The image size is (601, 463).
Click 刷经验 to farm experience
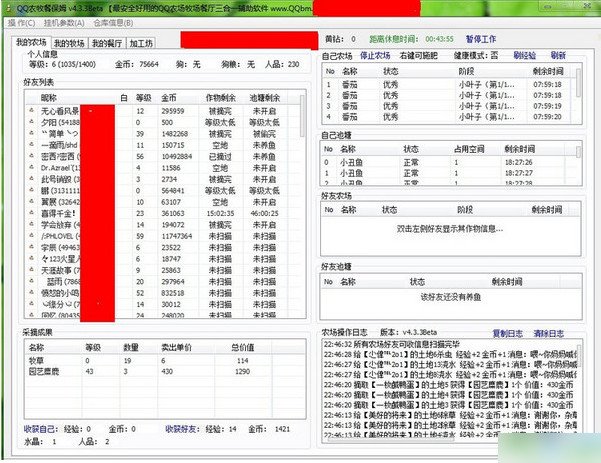(x=524, y=56)
